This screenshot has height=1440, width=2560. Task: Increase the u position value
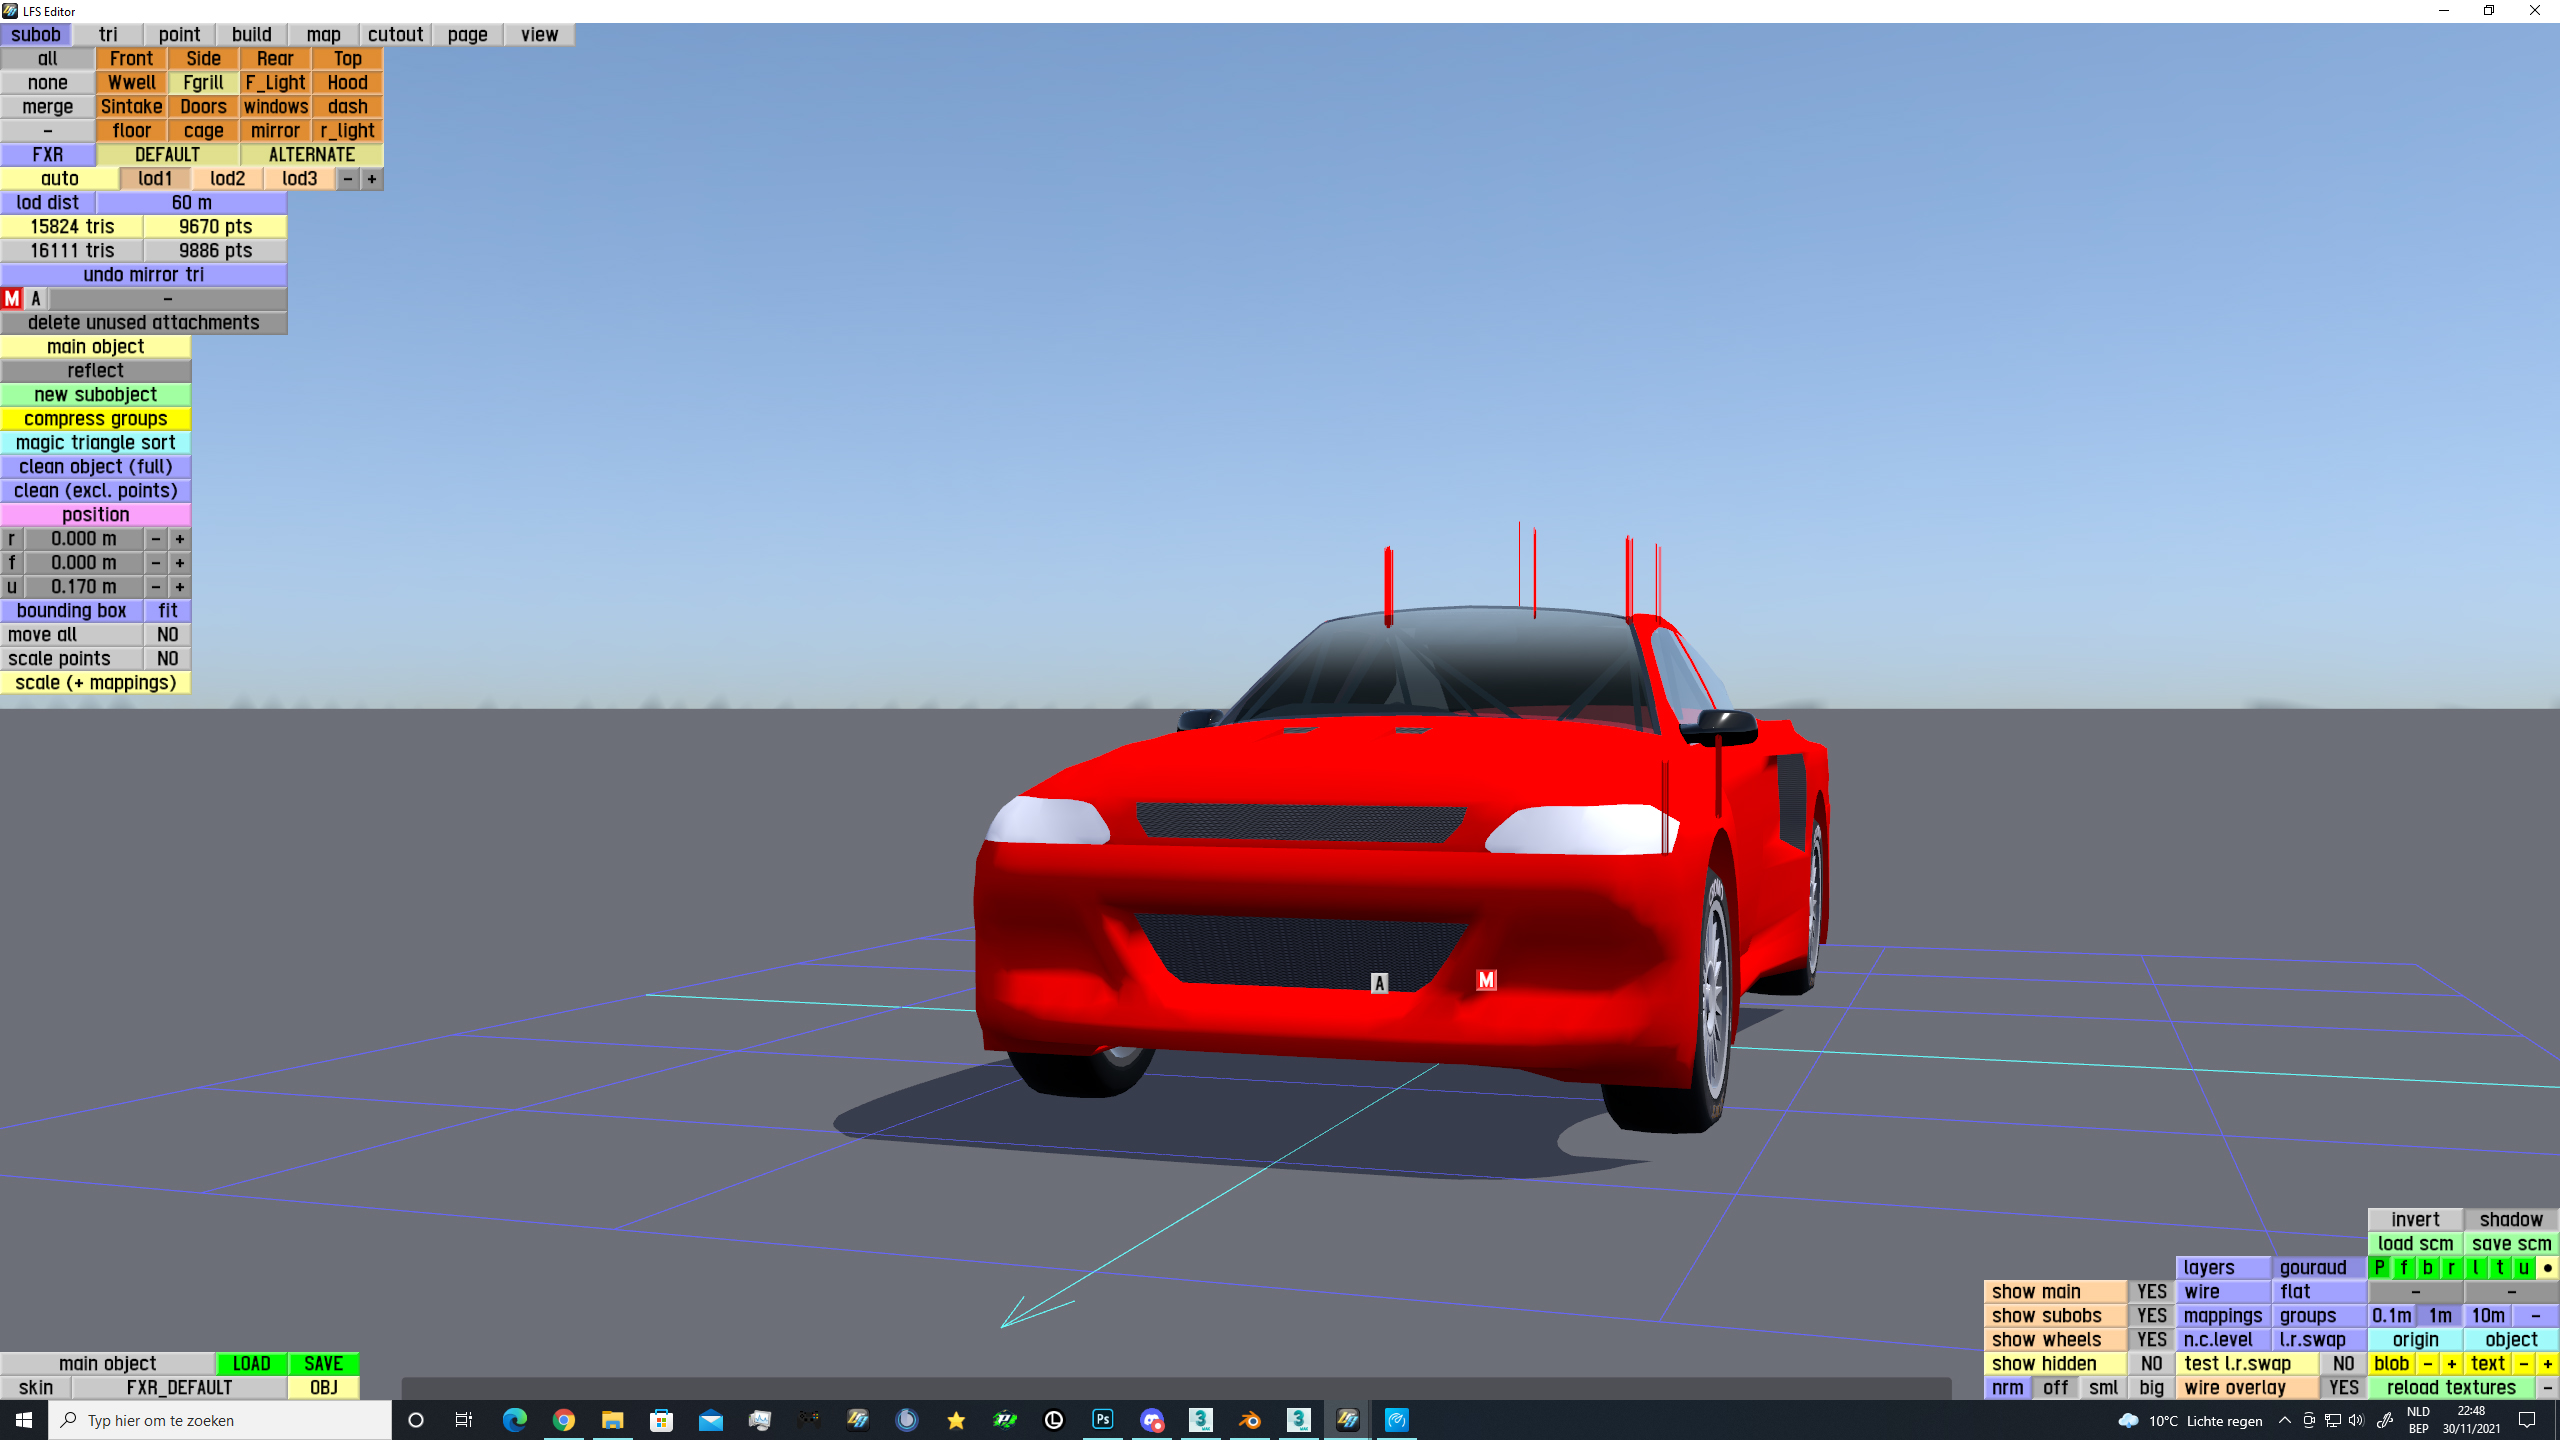[x=180, y=587]
